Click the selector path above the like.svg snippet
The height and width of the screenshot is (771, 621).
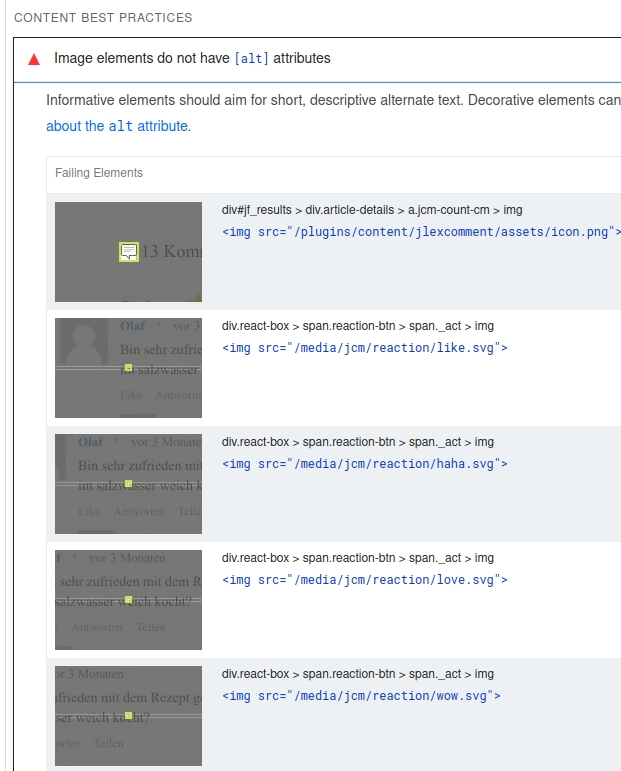pos(357,326)
